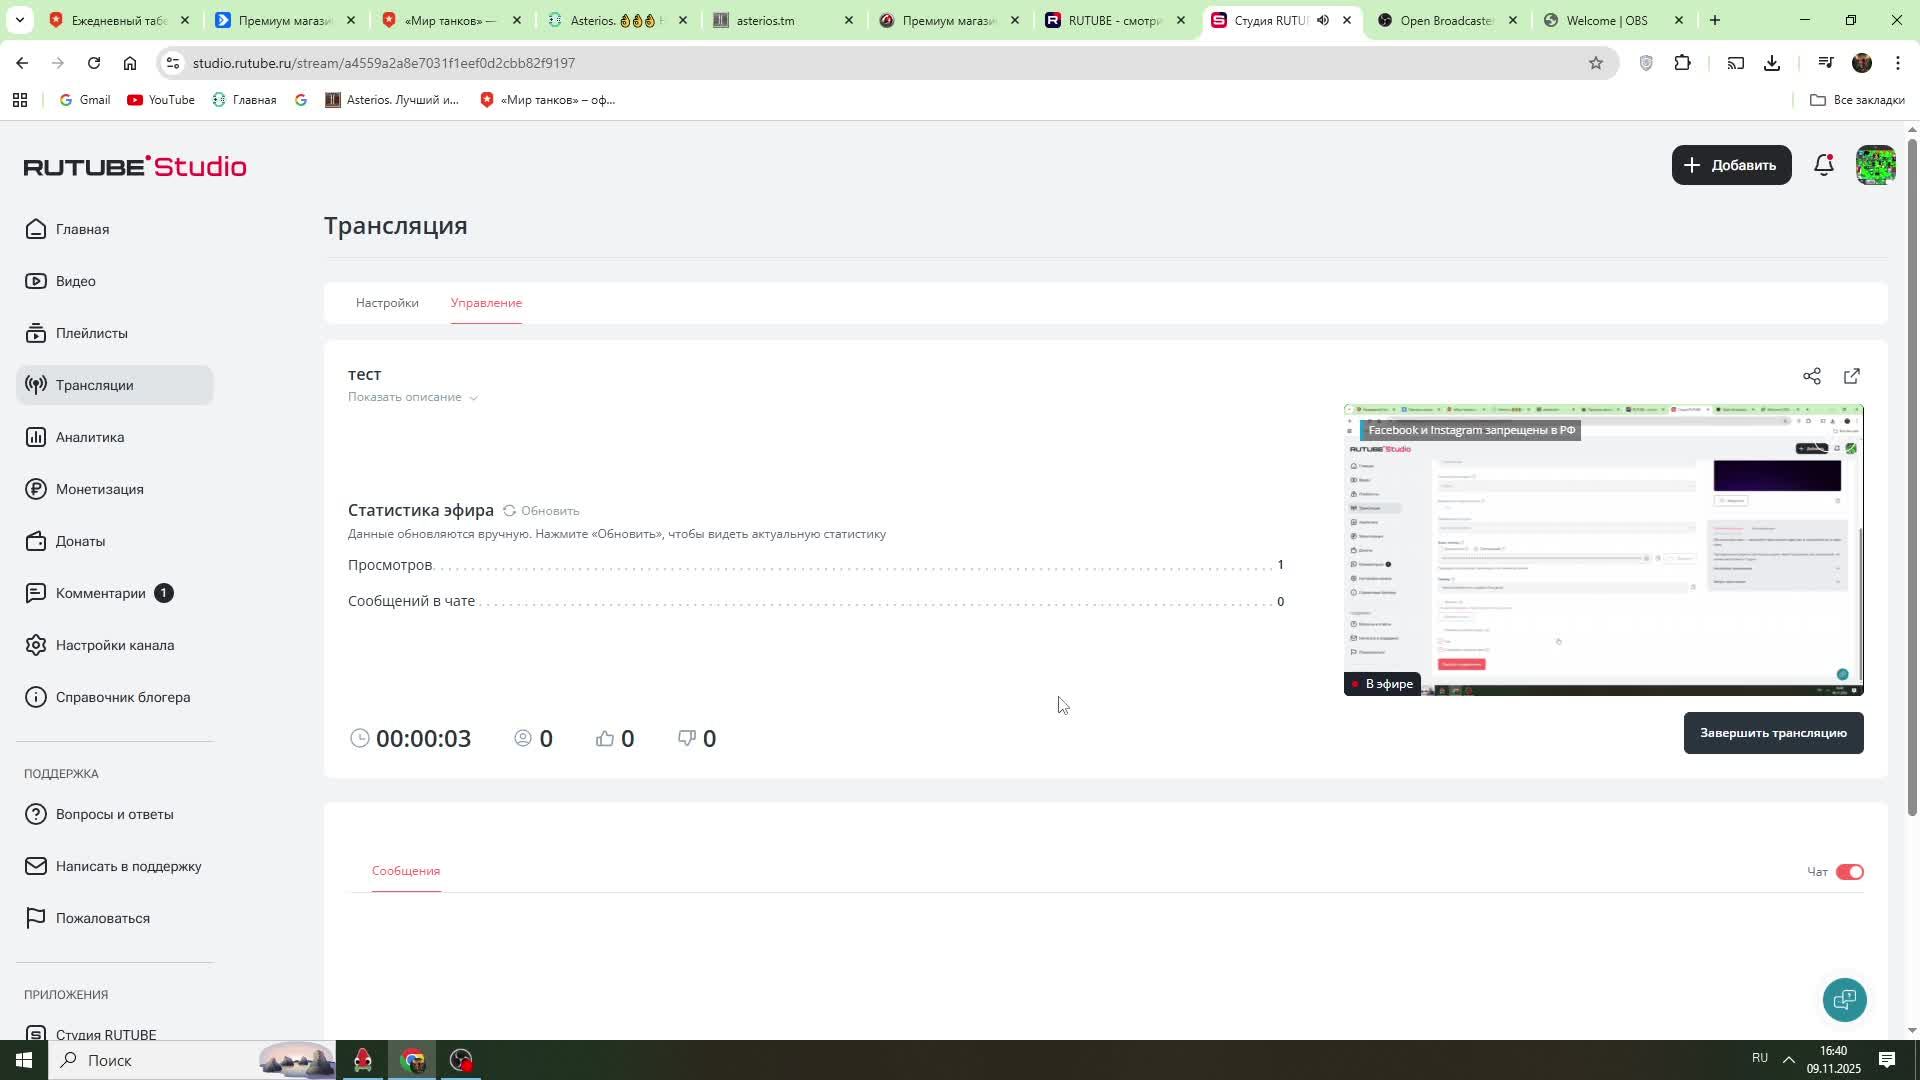Viewport: 1920px width, 1080px height.
Task: Mute the Студия RUTUBE tab audio
Action: click(1322, 20)
